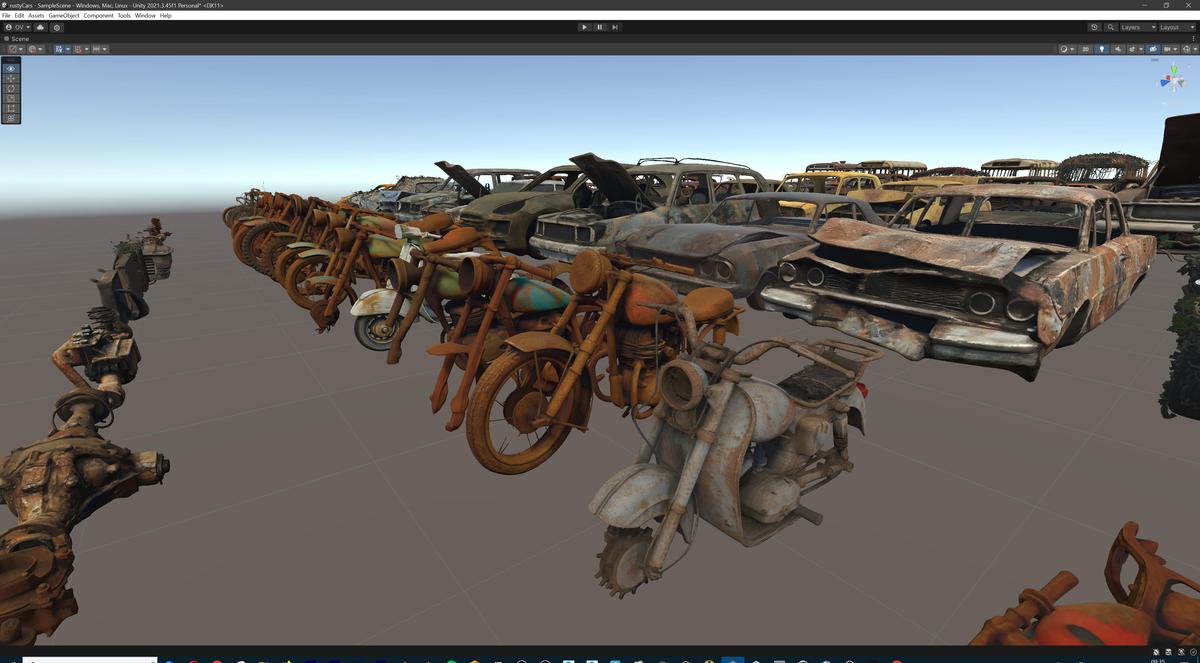
Task: Select the Move tool
Action: 10,78
